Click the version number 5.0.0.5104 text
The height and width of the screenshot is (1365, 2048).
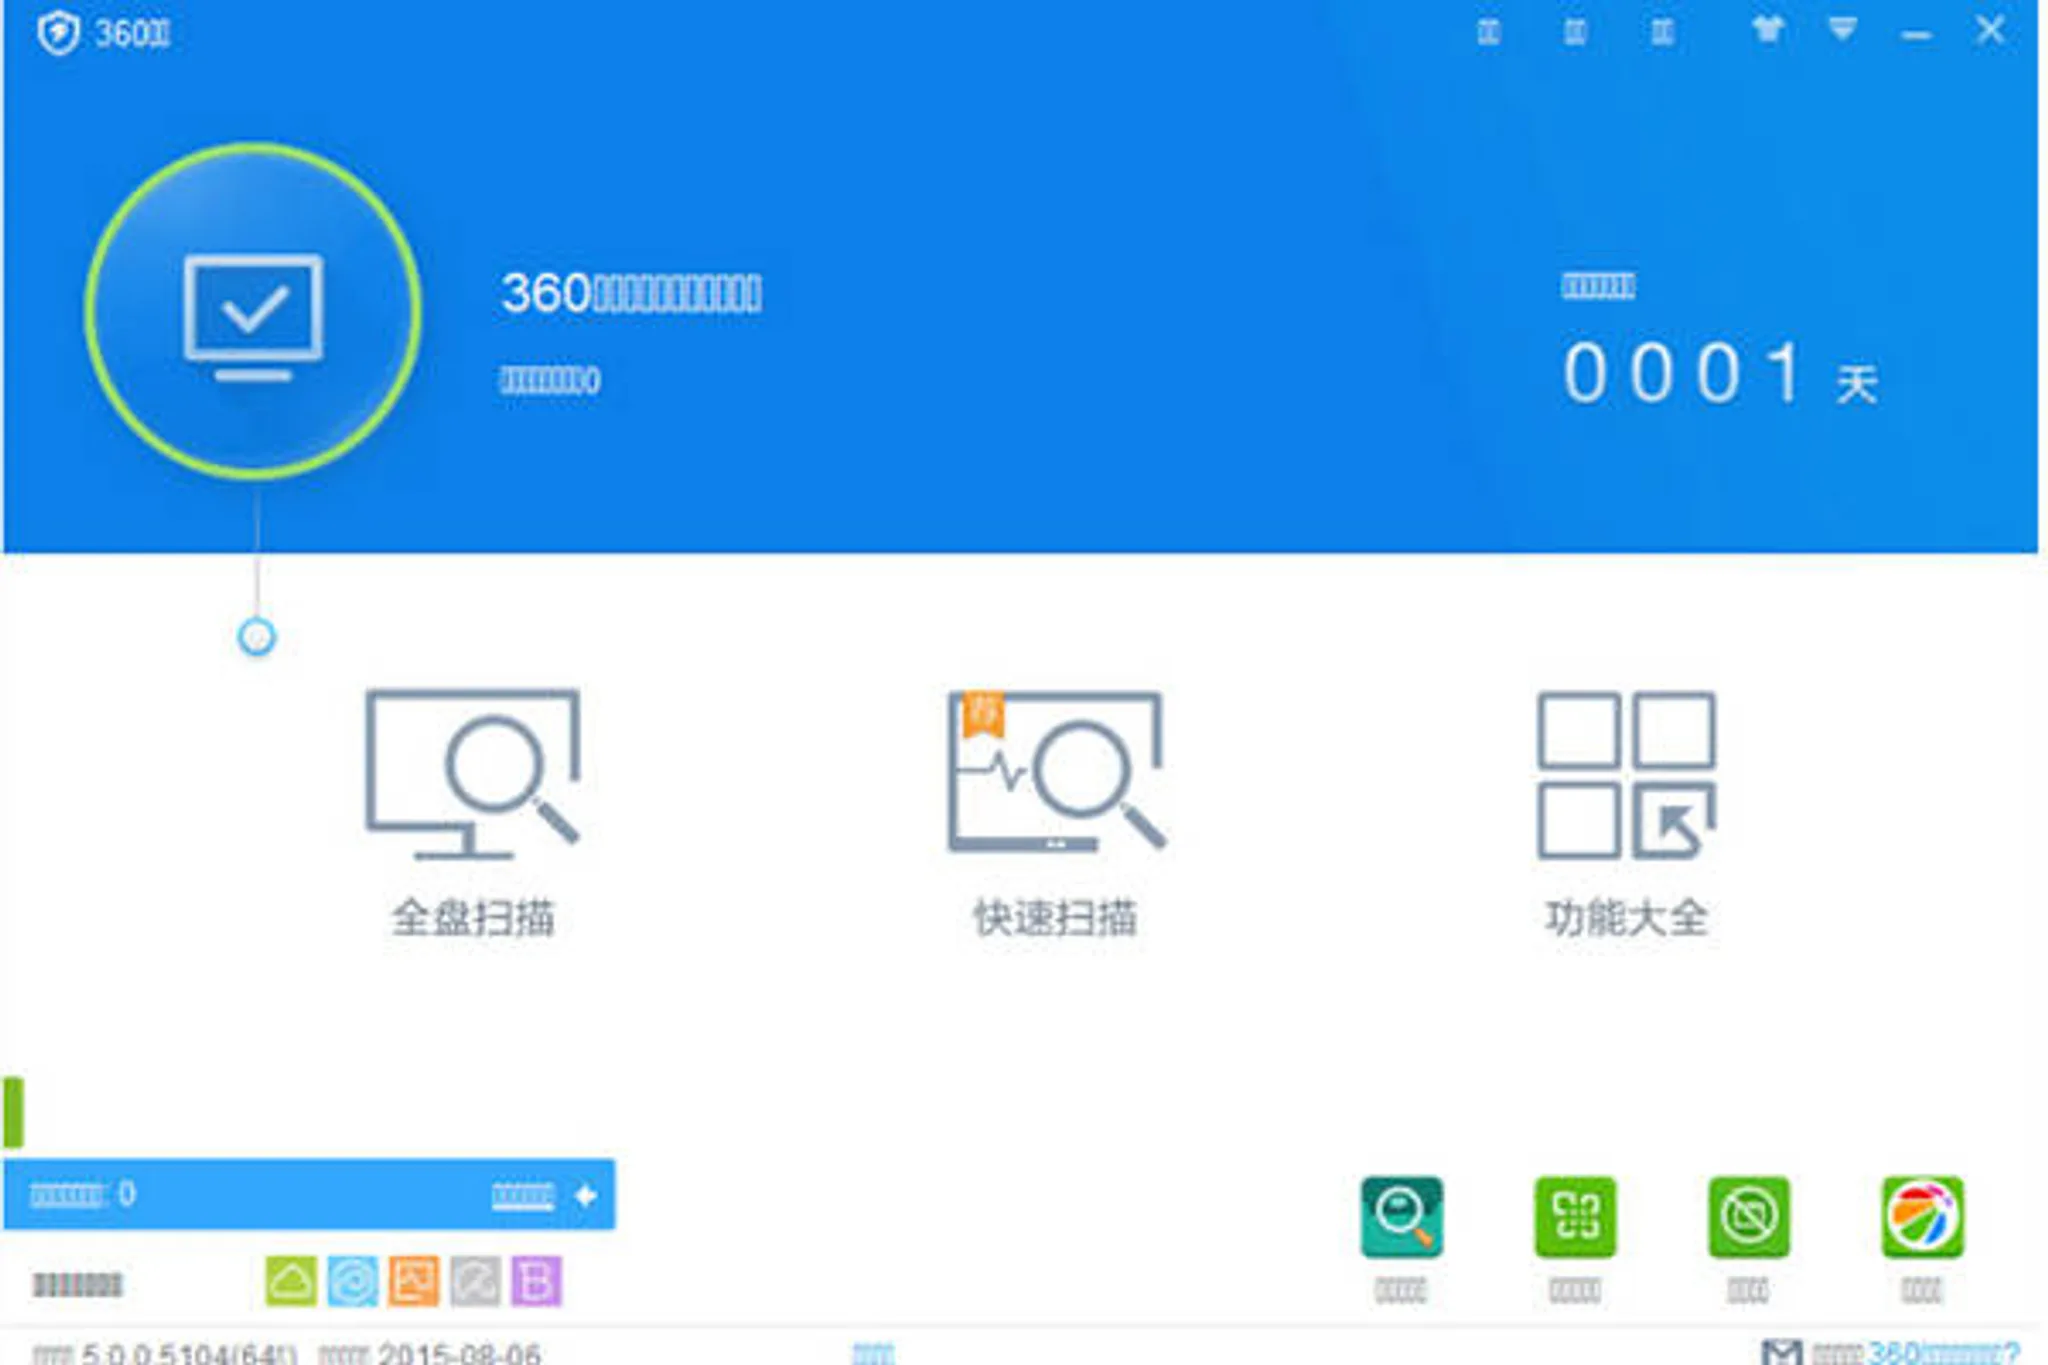click(x=190, y=1354)
